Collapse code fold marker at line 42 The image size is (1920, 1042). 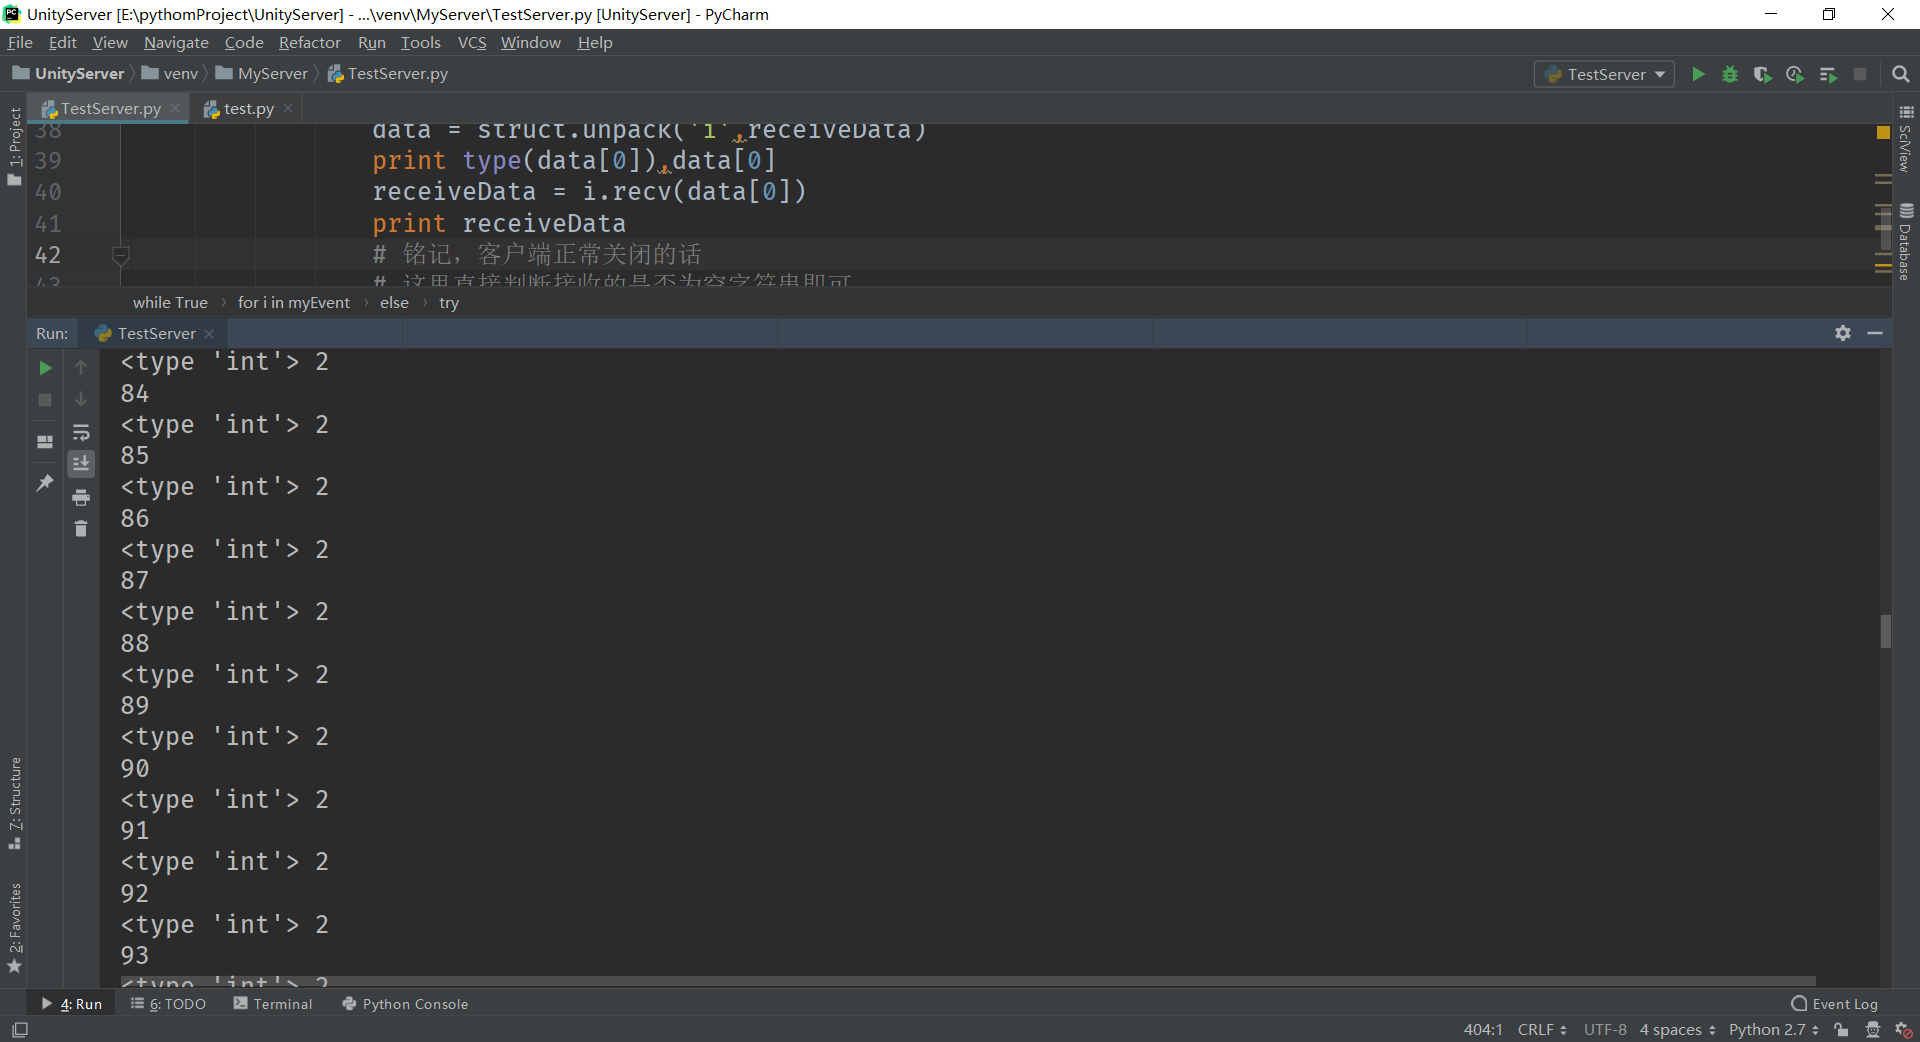click(x=121, y=255)
